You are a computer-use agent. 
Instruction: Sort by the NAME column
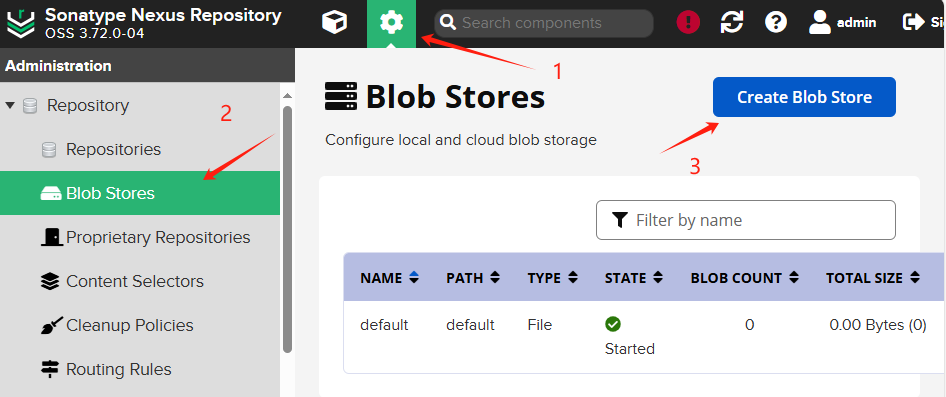[x=390, y=278]
